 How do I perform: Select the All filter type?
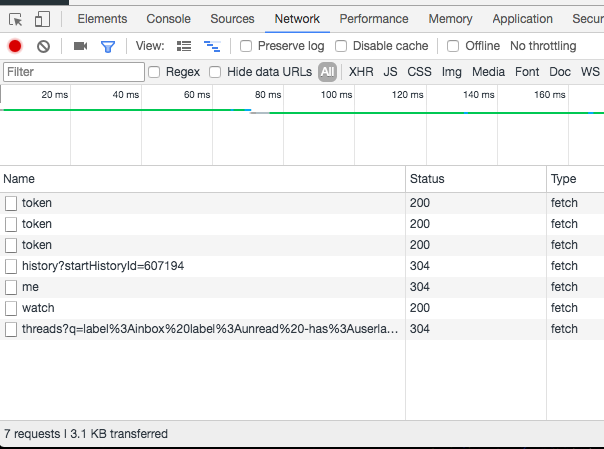click(x=327, y=72)
